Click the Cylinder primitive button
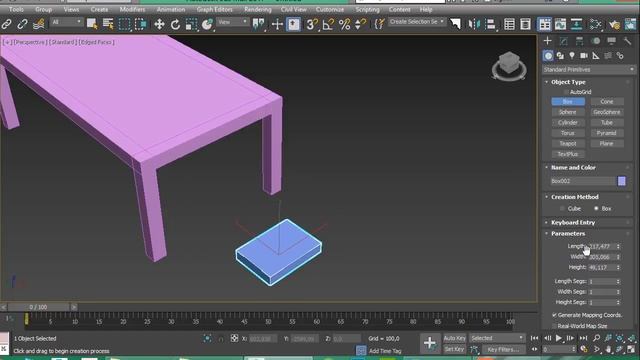 (568, 123)
